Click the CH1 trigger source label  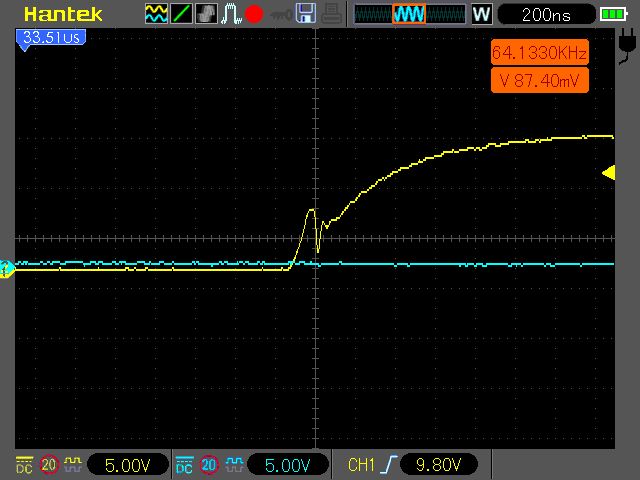point(362,464)
